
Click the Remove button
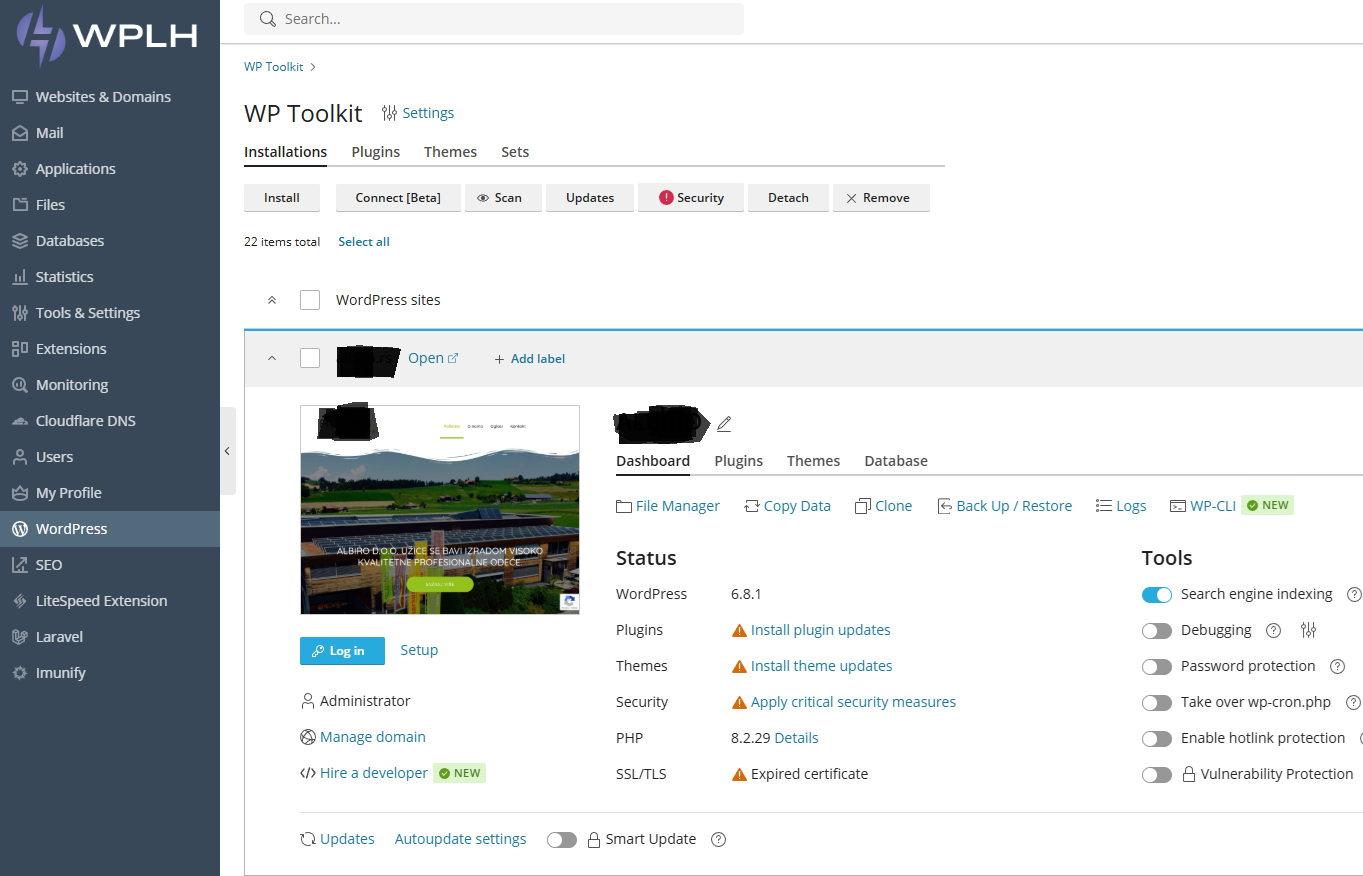pyautogui.click(x=881, y=198)
